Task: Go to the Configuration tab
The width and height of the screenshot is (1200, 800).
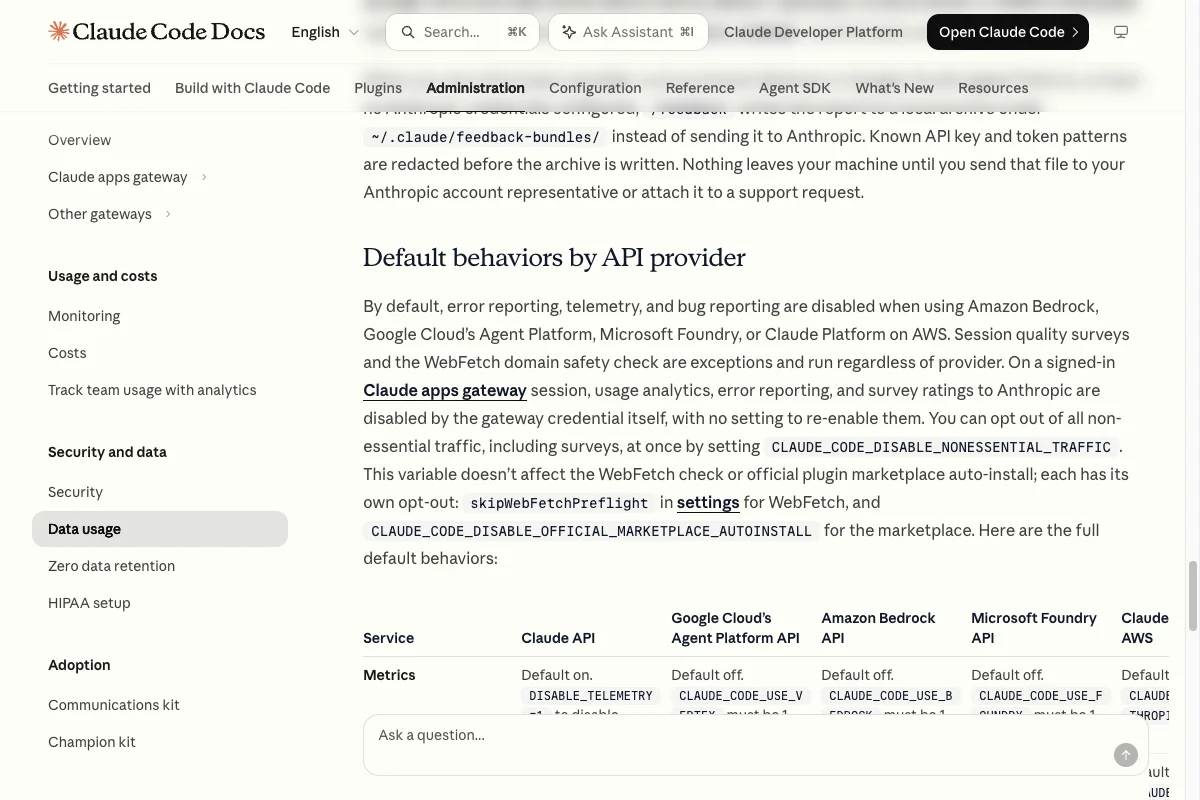Action: 595,88
